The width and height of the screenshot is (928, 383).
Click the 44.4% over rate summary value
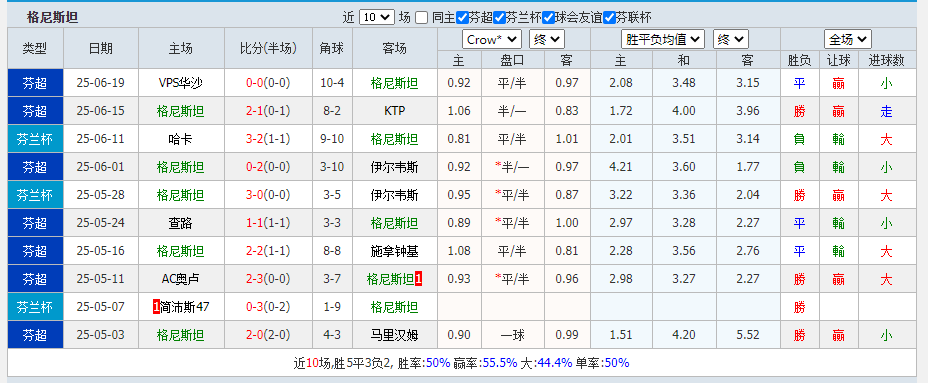pyautogui.click(x=555, y=362)
